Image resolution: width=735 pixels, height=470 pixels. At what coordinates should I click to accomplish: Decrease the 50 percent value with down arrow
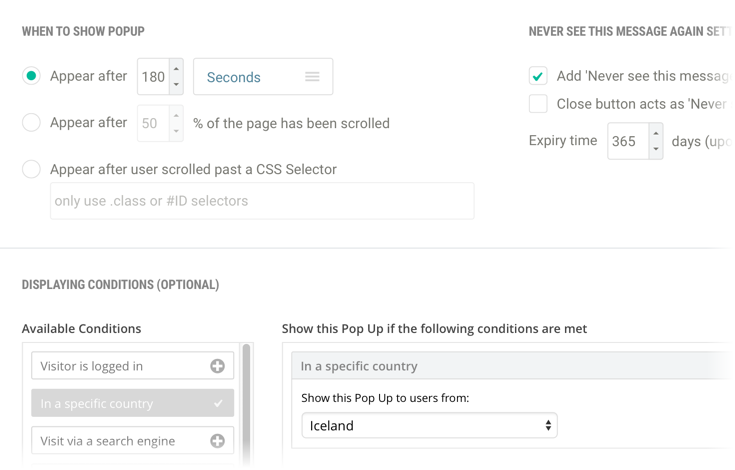(176, 131)
